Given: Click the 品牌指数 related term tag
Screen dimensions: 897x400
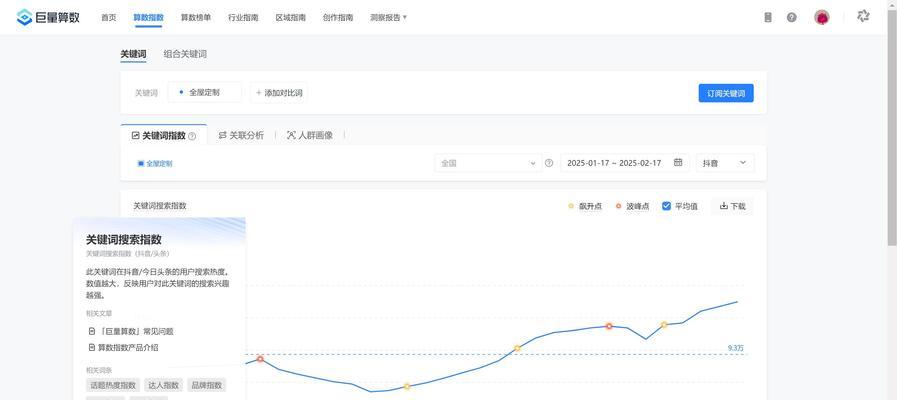Looking at the screenshot, I should coord(207,385).
